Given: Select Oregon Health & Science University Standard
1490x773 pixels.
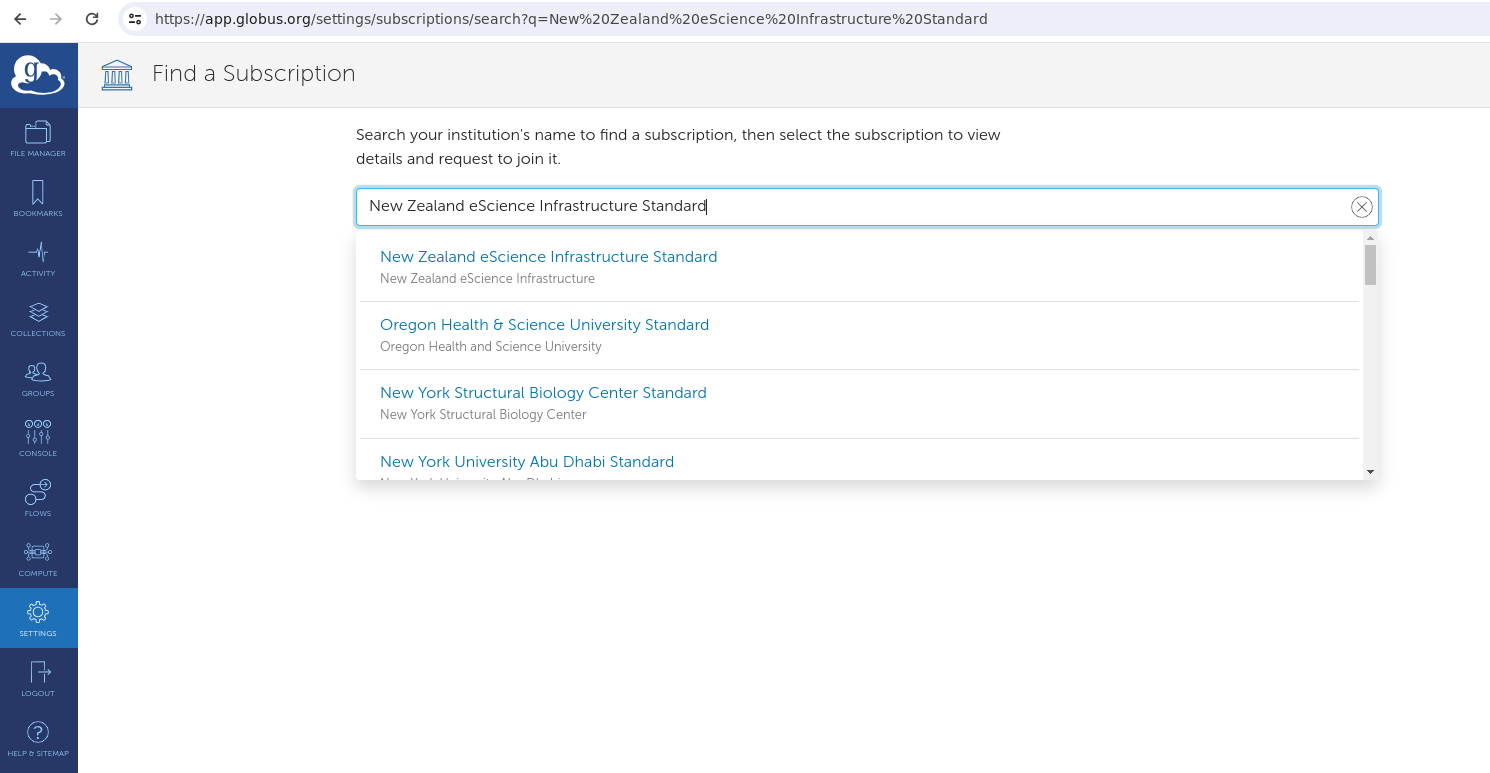Looking at the screenshot, I should tap(860, 335).
